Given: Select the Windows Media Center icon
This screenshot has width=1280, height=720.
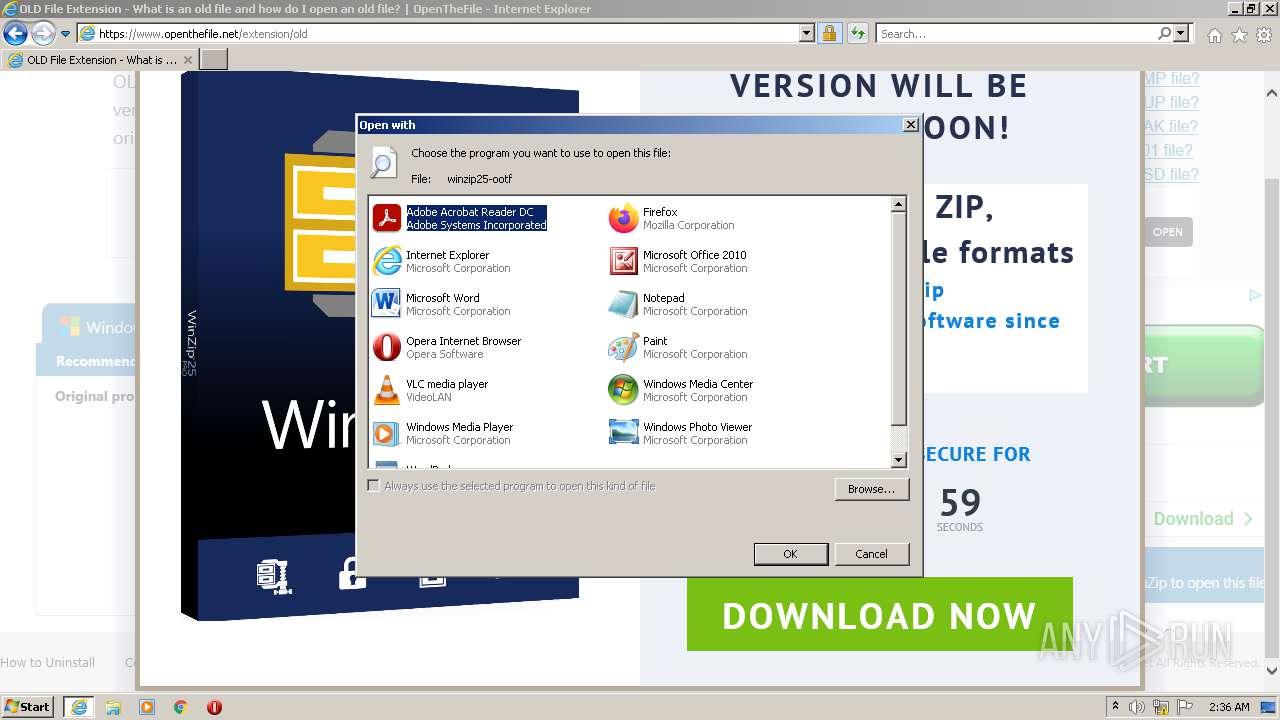Looking at the screenshot, I should tap(624, 390).
